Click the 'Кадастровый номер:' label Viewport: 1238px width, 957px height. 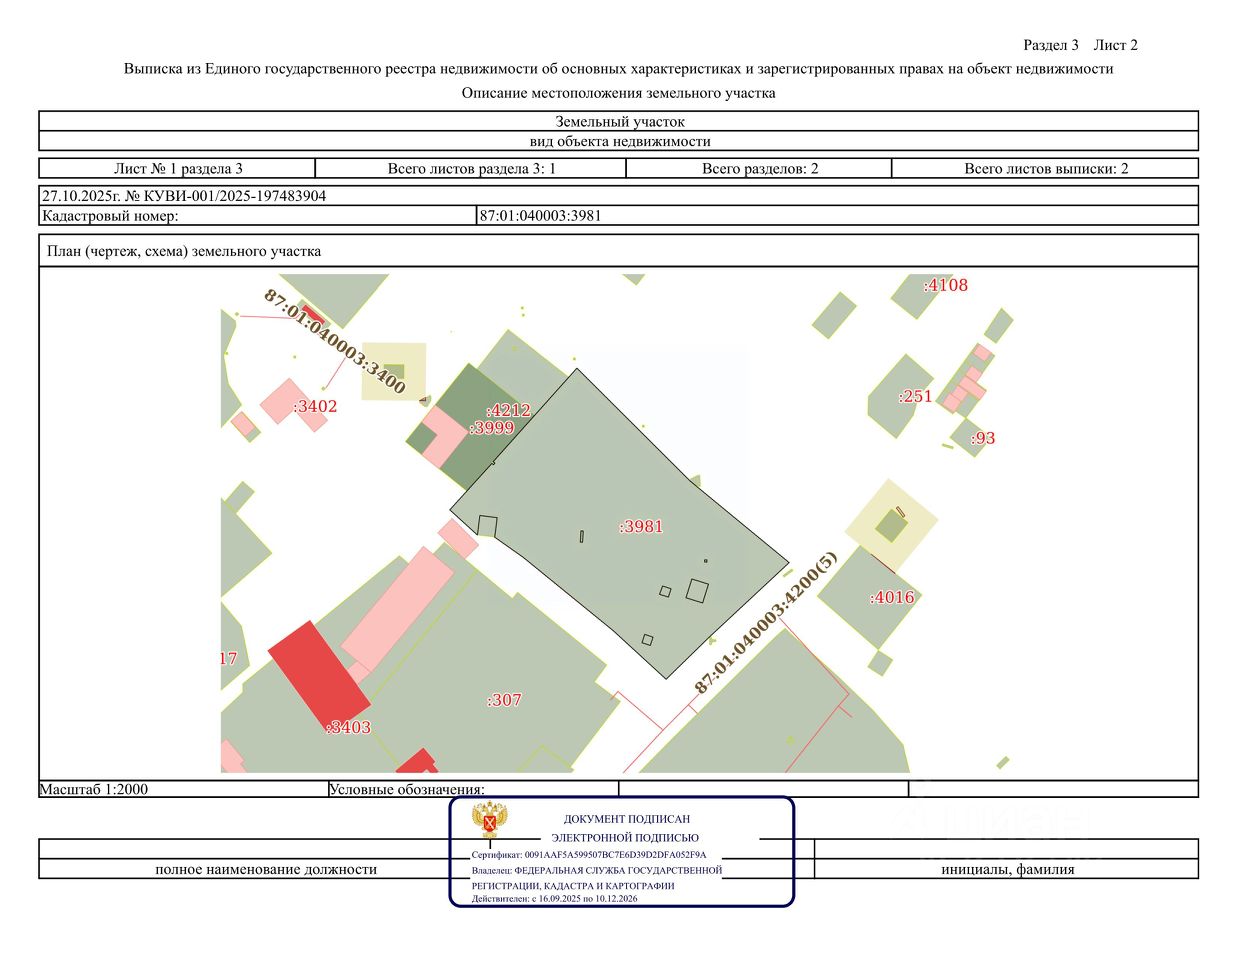110,215
